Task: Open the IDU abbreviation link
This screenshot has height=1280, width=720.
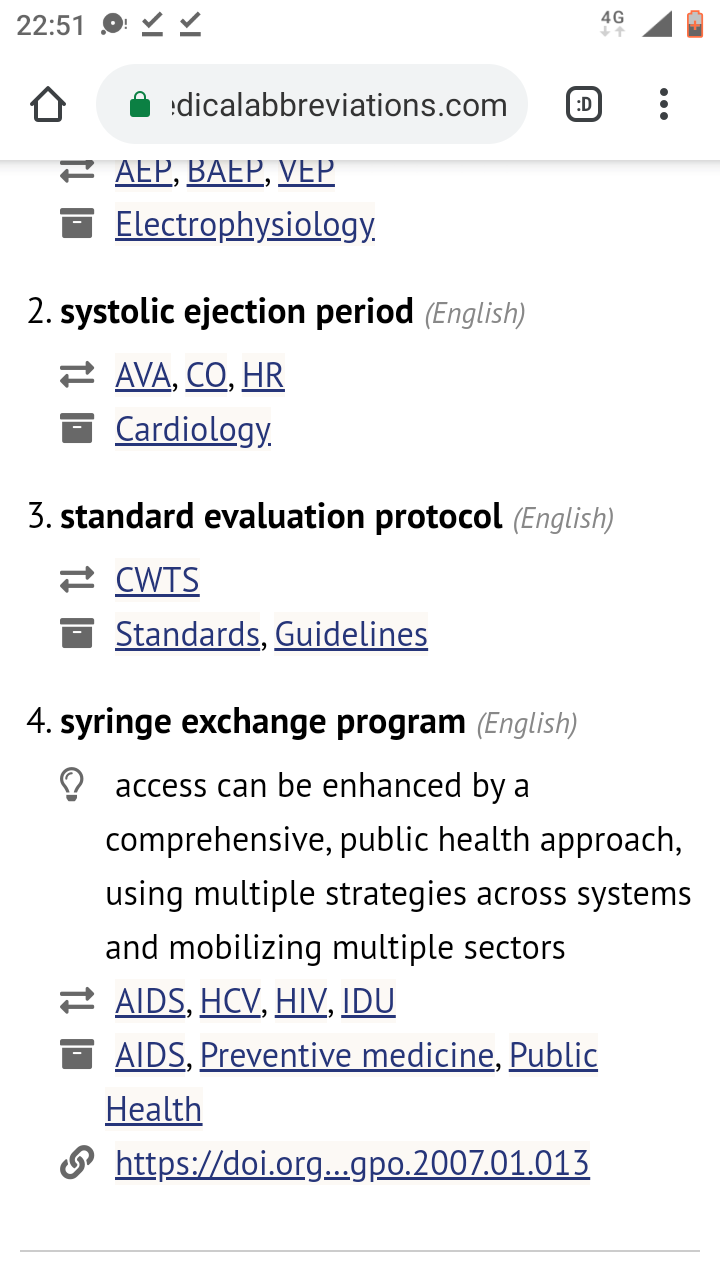Action: point(368,1001)
